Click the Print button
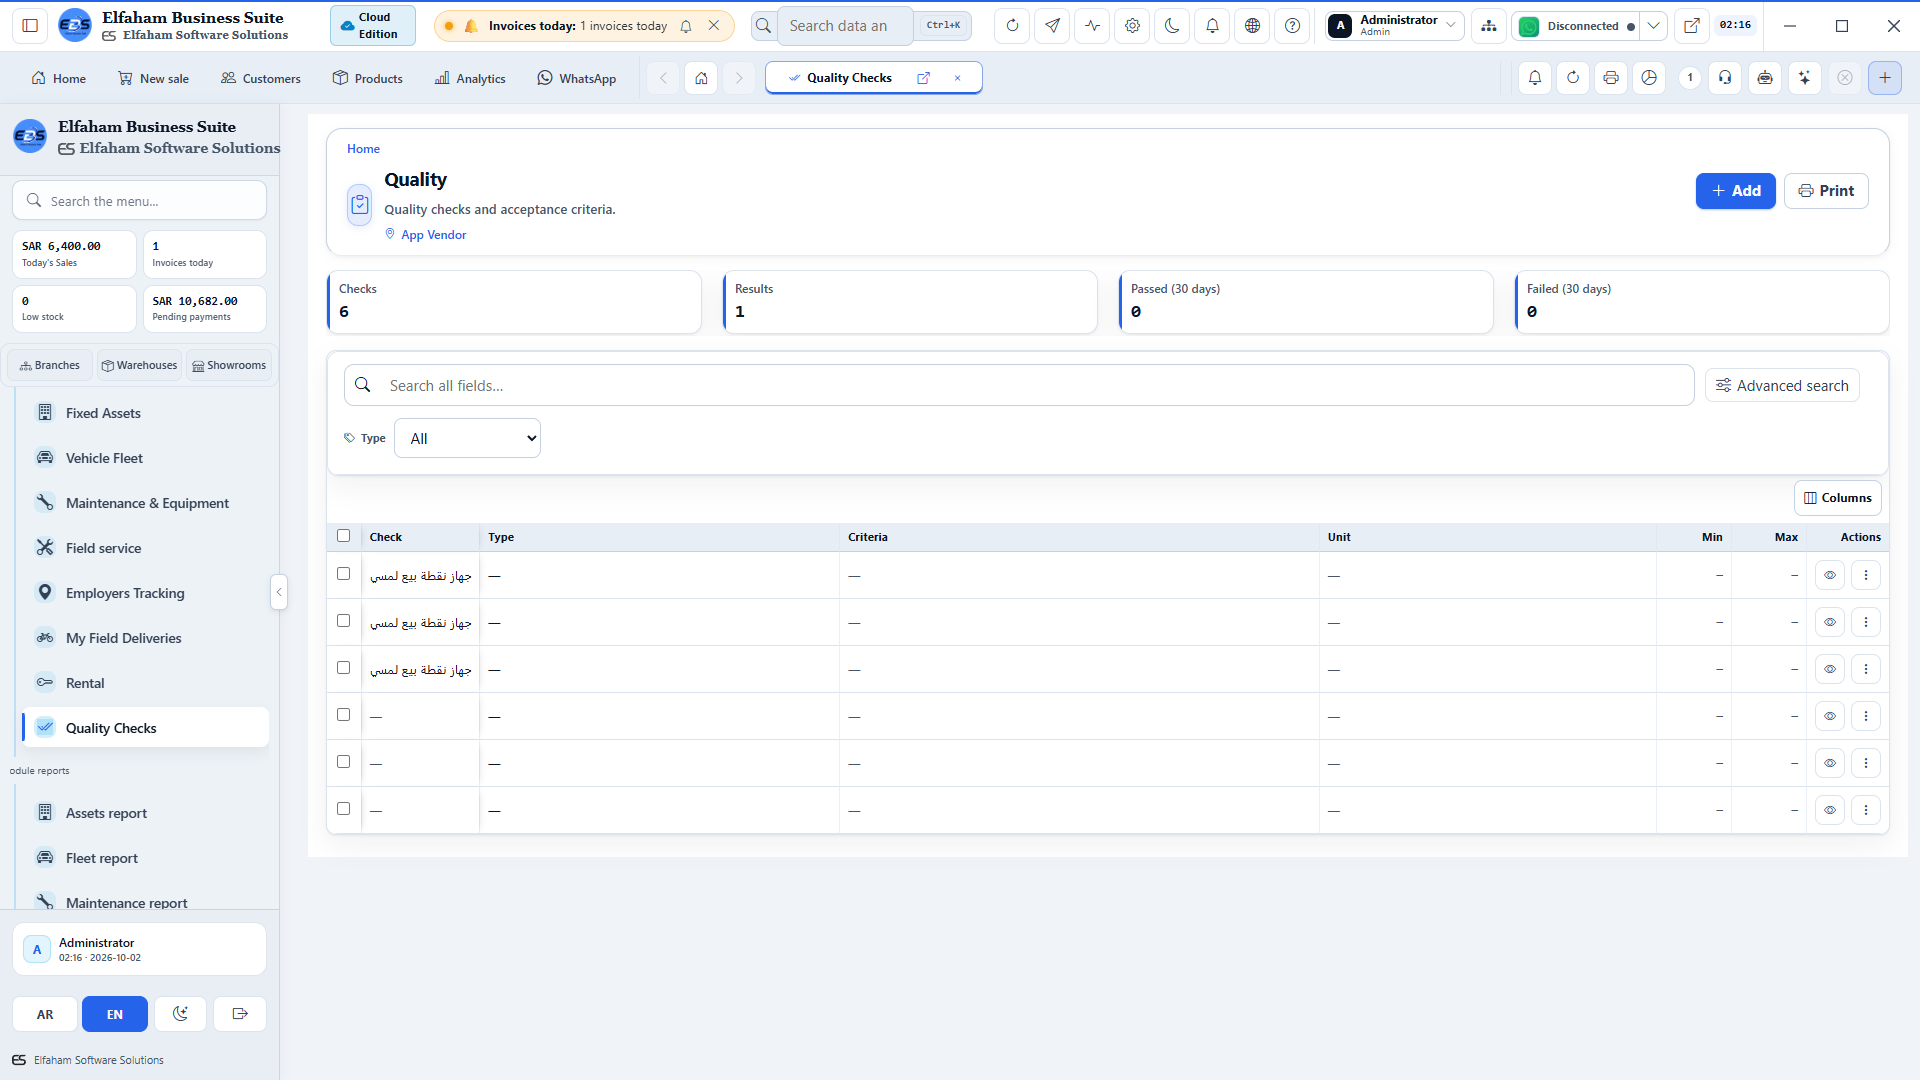This screenshot has height=1080, width=1920. point(1826,191)
